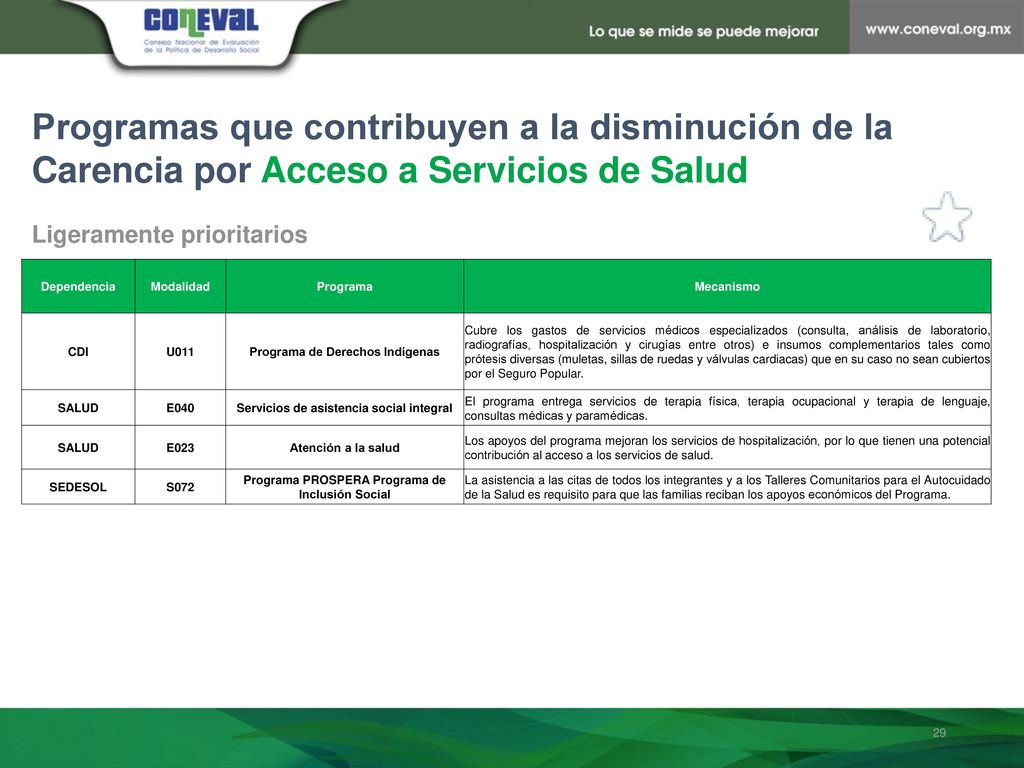Screen dimensions: 1024x768
Task: Select the 'E040' modality cell
Action: (180, 408)
